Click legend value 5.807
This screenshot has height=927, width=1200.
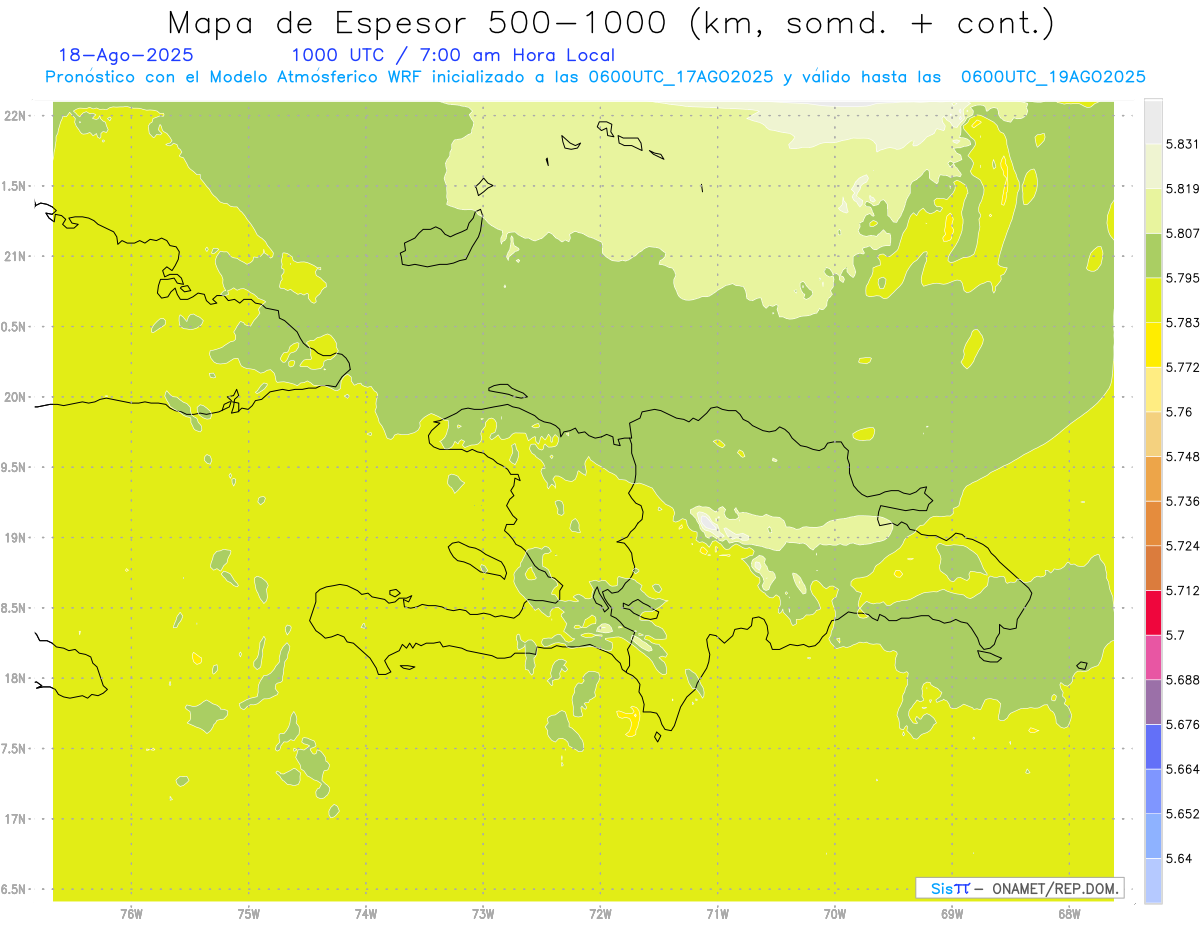pyautogui.click(x=1184, y=233)
